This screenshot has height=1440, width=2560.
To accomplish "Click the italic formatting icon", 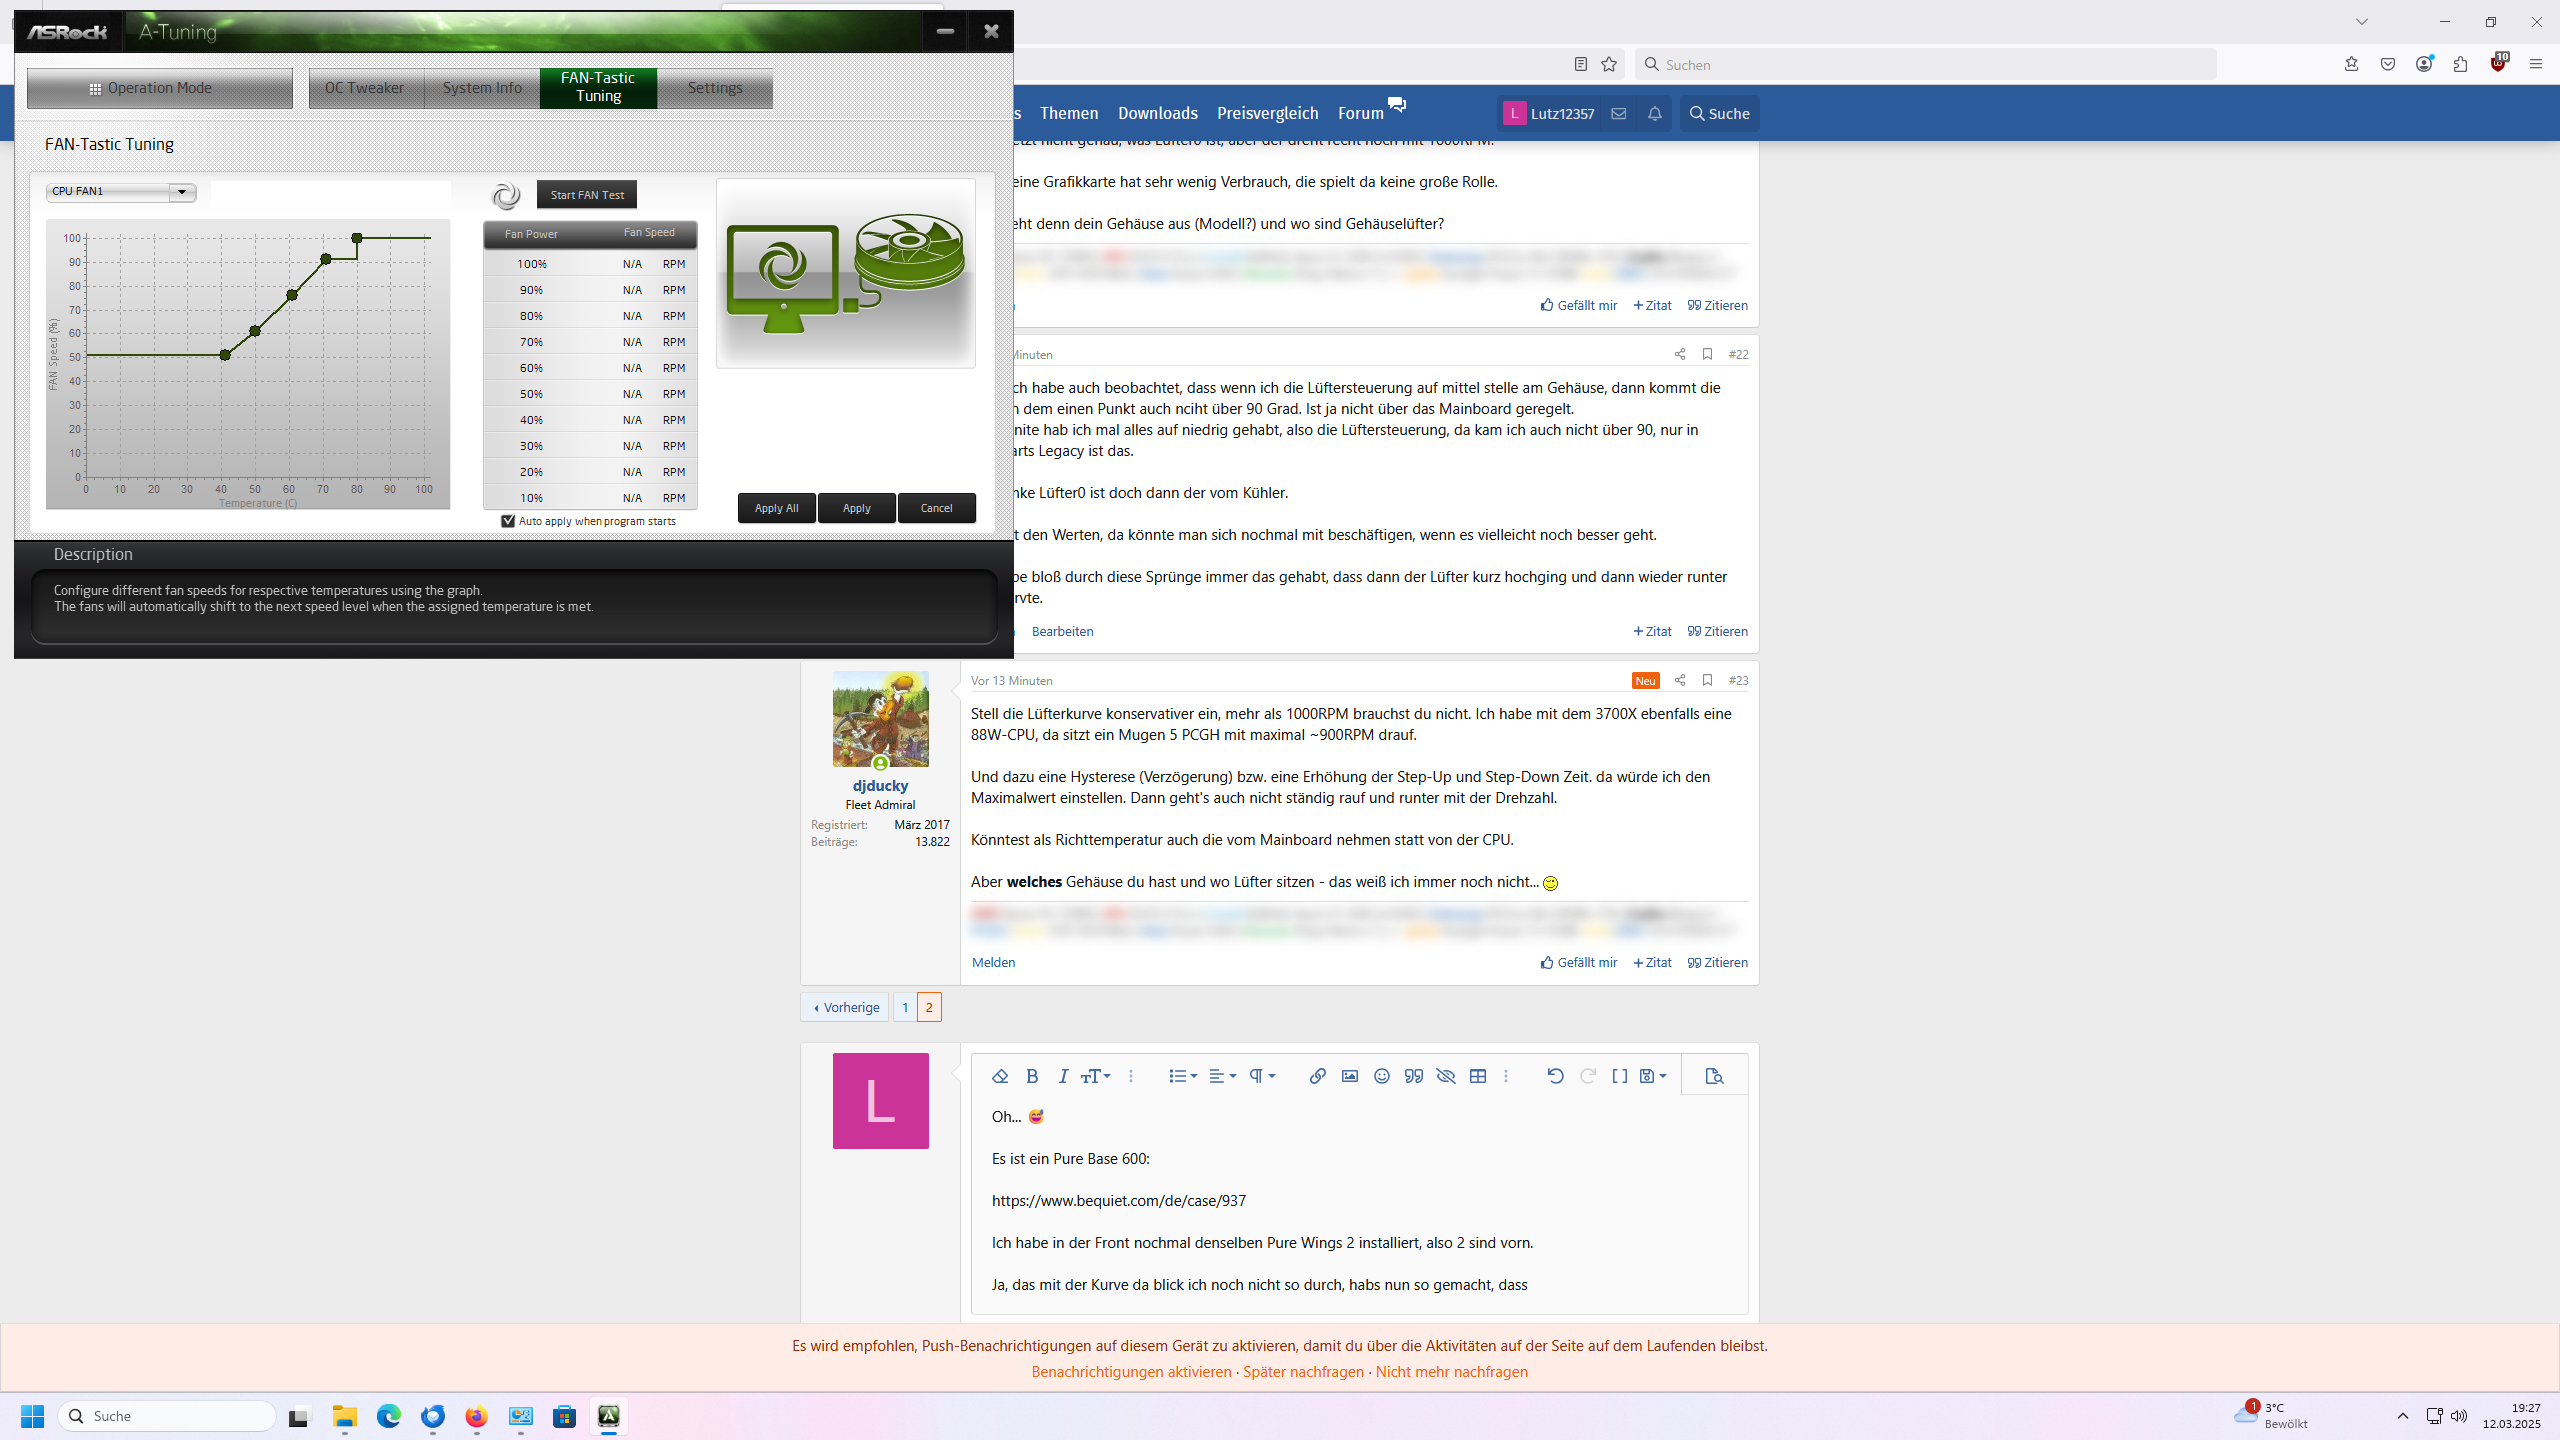I will point(1063,1076).
